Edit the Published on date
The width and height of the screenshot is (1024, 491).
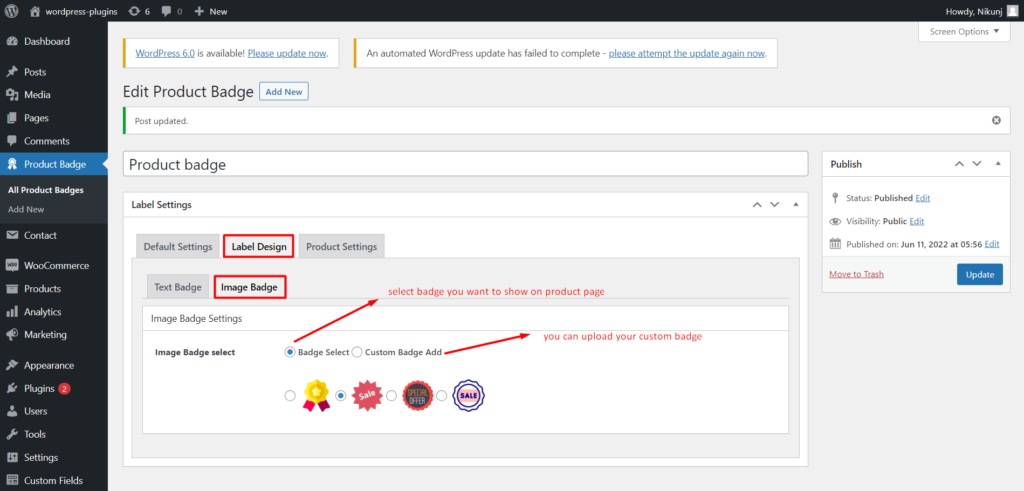click(992, 244)
